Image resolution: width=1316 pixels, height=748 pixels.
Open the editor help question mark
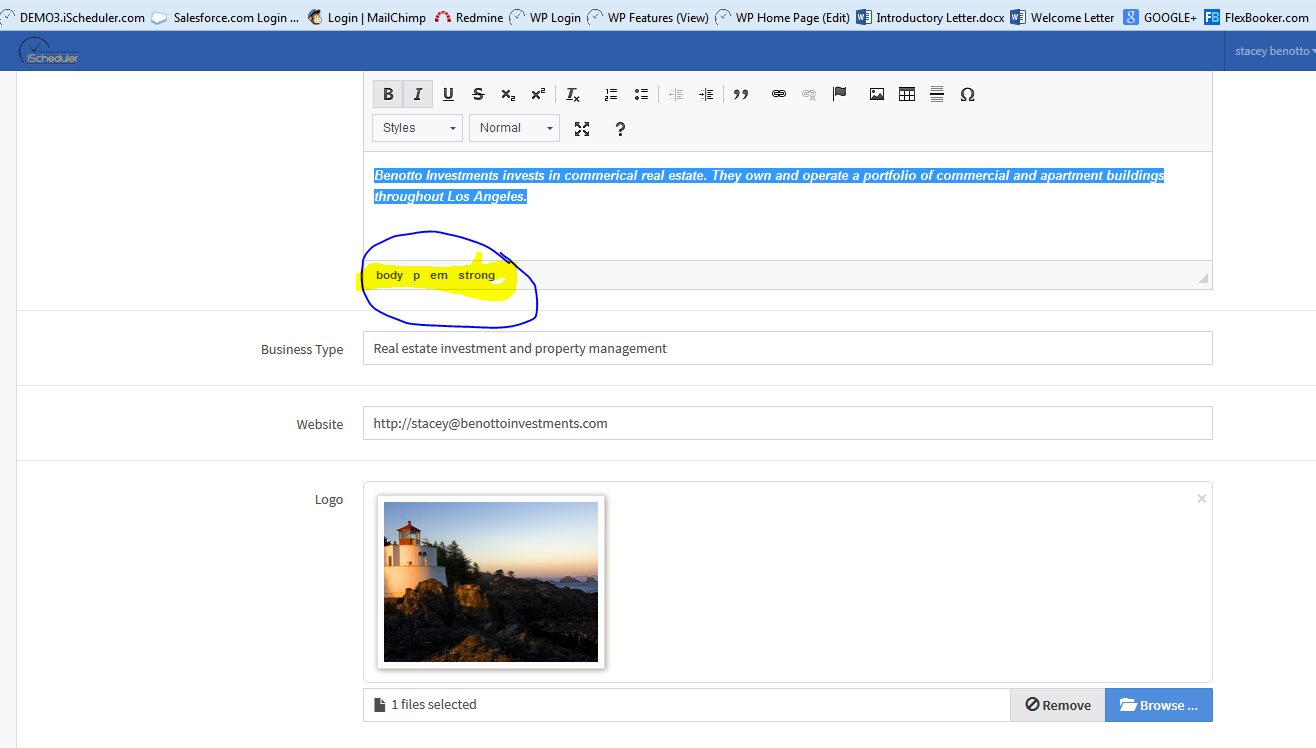coord(620,128)
